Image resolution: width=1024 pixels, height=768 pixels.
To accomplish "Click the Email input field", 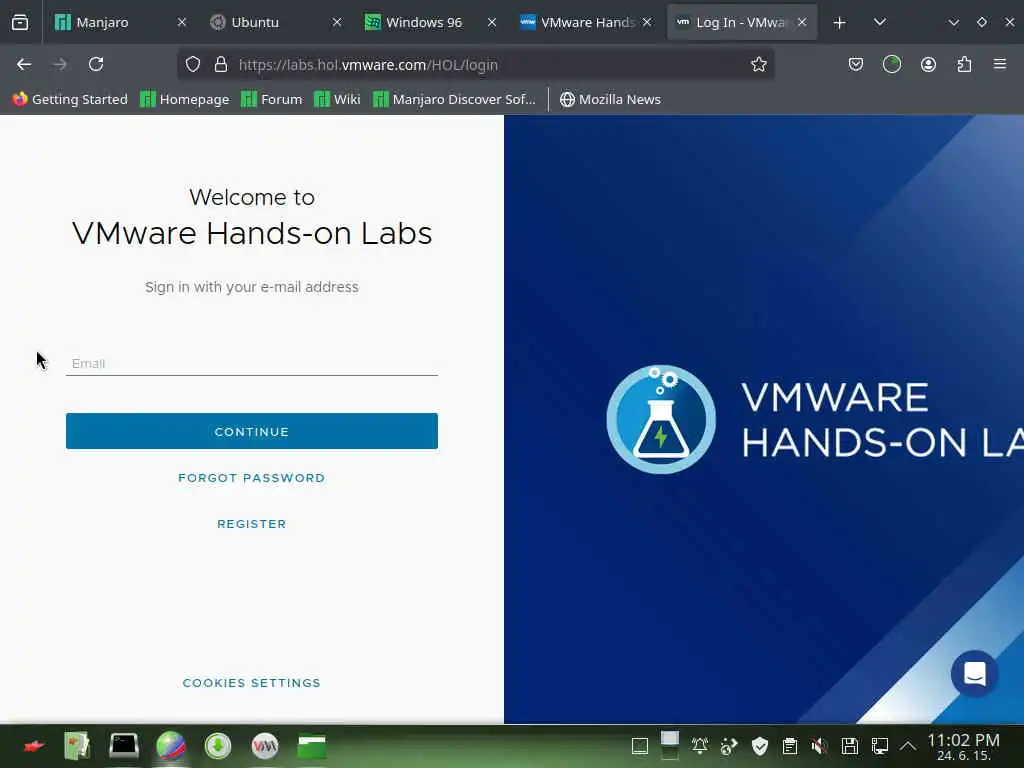I will (x=251, y=363).
